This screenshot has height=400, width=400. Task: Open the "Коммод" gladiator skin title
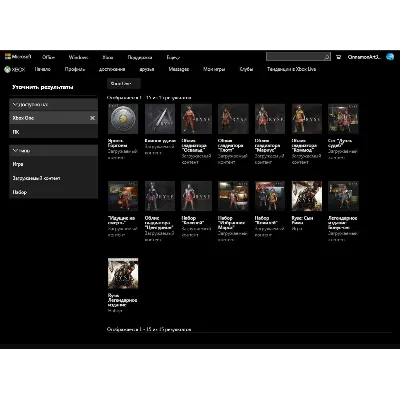[304, 145]
